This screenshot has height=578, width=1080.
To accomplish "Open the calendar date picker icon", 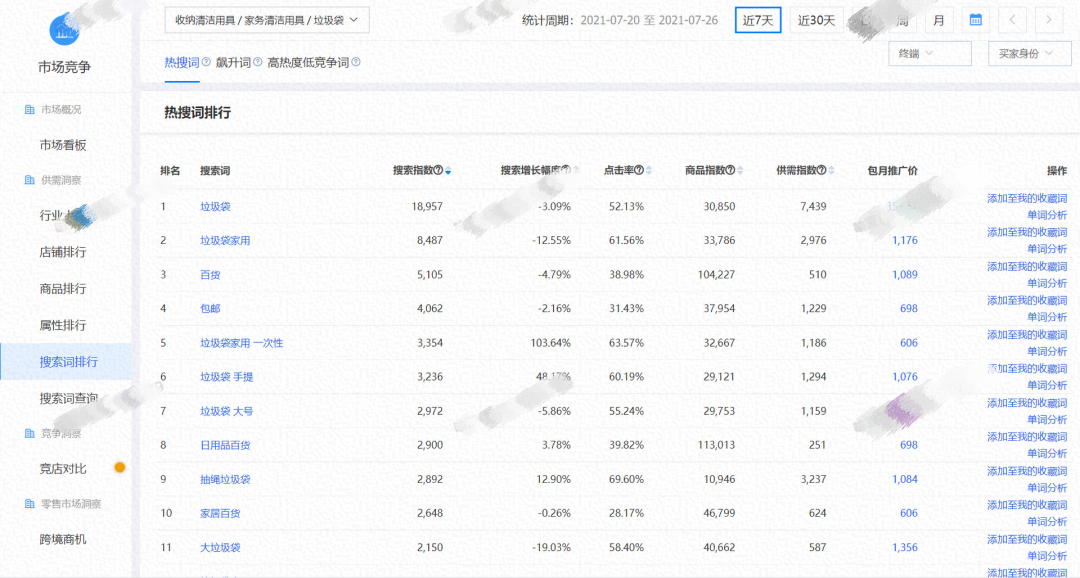I will click(x=975, y=20).
